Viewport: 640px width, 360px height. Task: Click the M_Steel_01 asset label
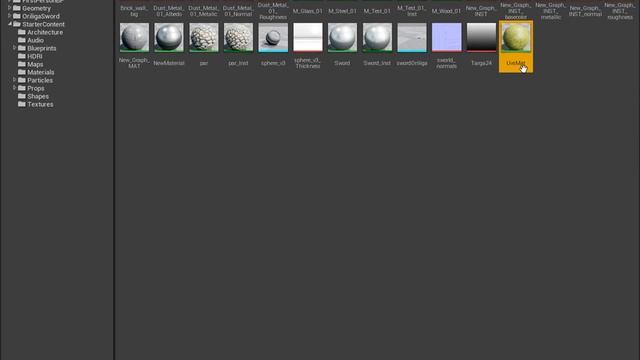(342, 11)
